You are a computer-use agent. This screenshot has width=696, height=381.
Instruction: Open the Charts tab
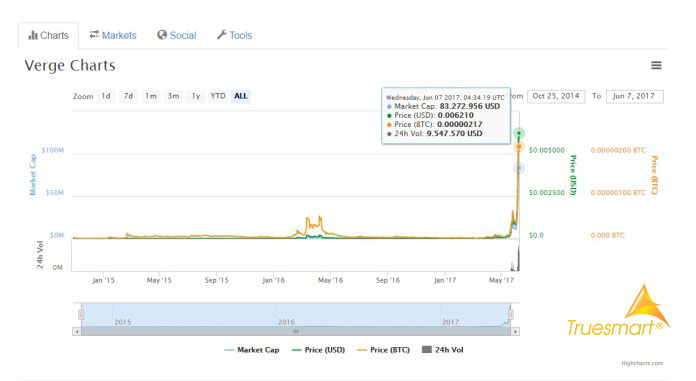pos(48,36)
